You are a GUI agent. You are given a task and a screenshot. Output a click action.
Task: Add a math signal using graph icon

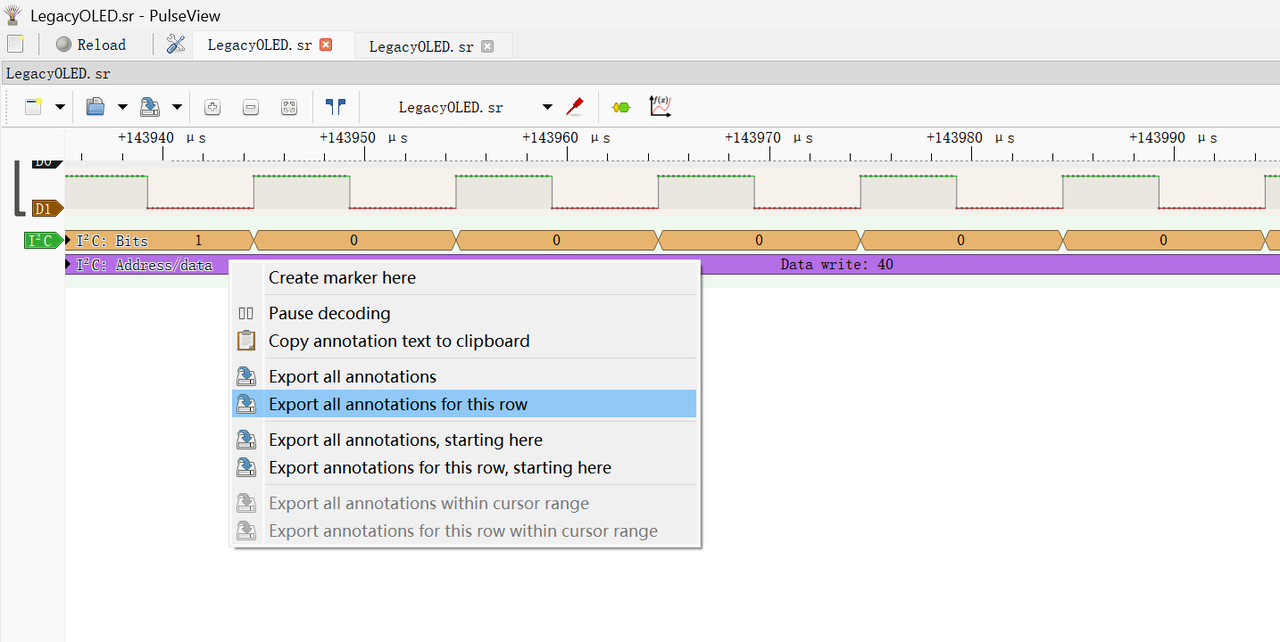click(x=660, y=107)
